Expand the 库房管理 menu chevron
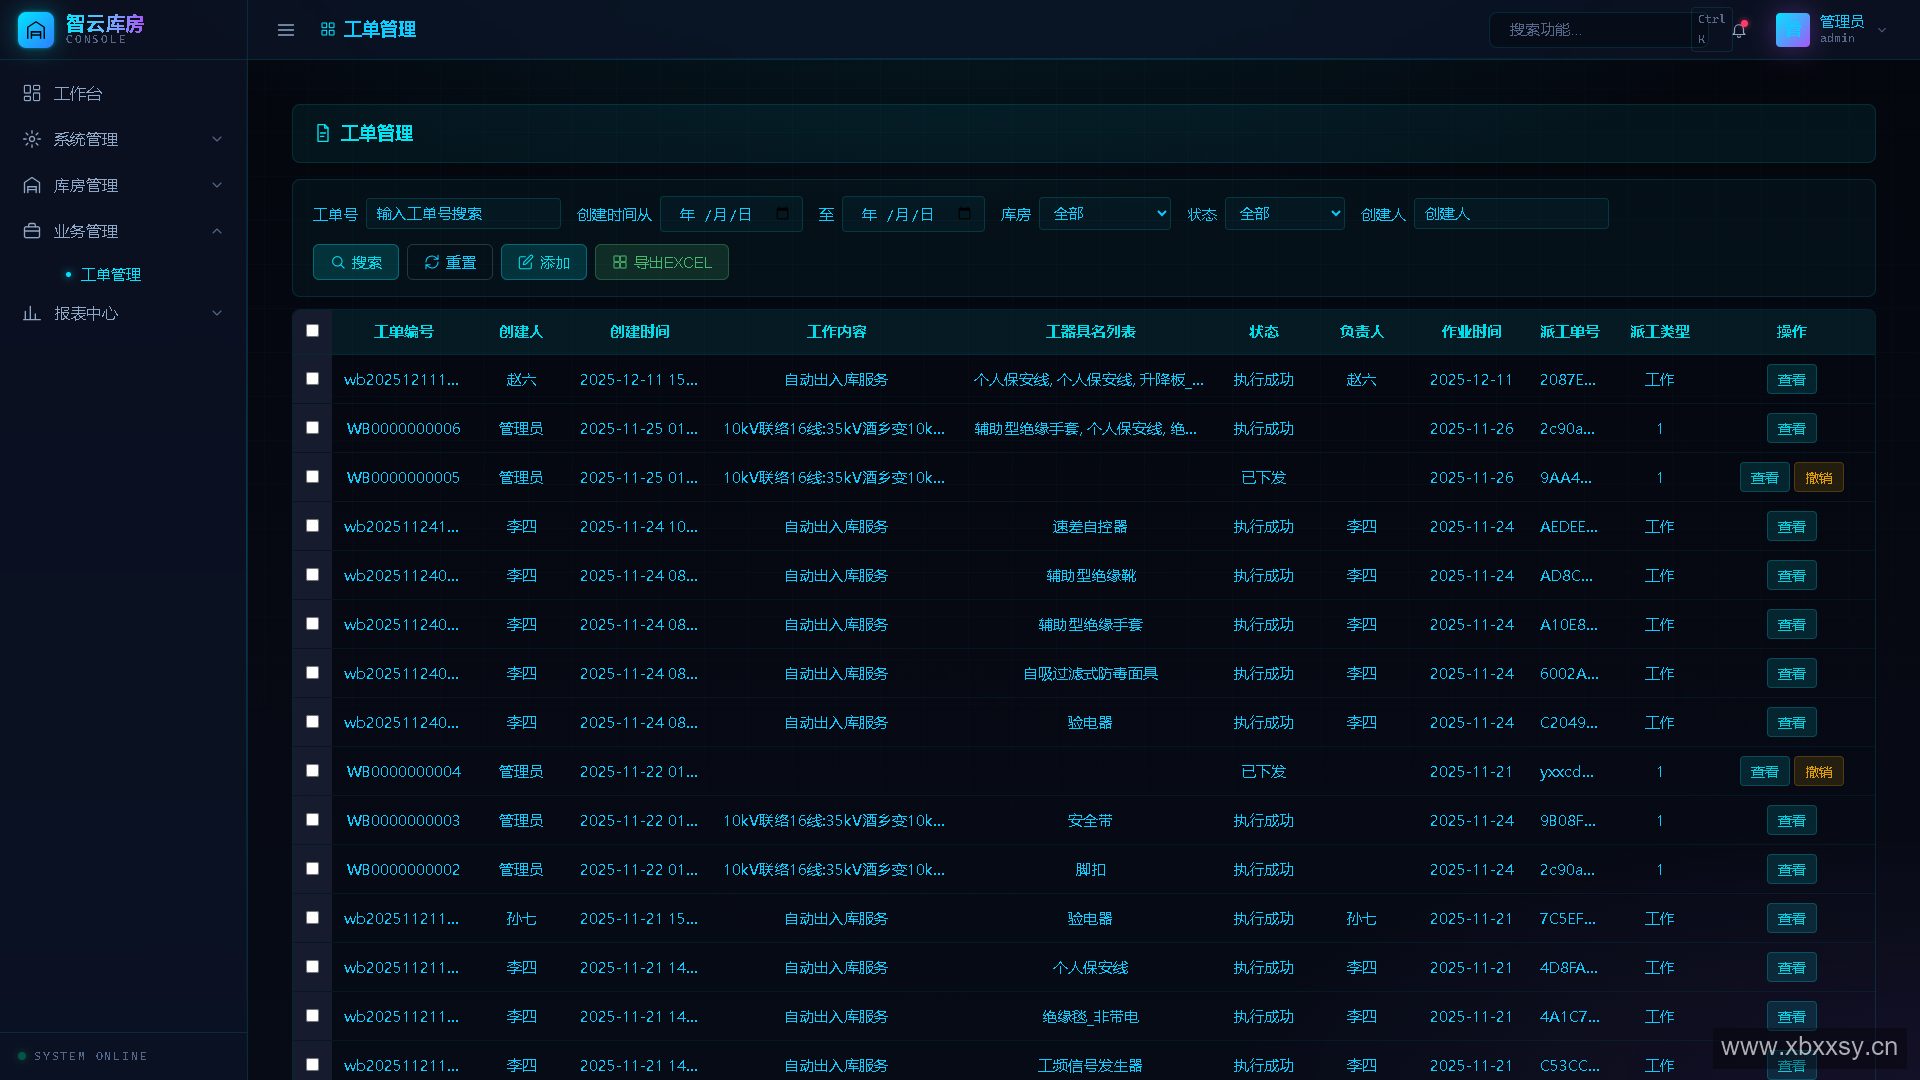1920x1080 pixels. [x=217, y=185]
